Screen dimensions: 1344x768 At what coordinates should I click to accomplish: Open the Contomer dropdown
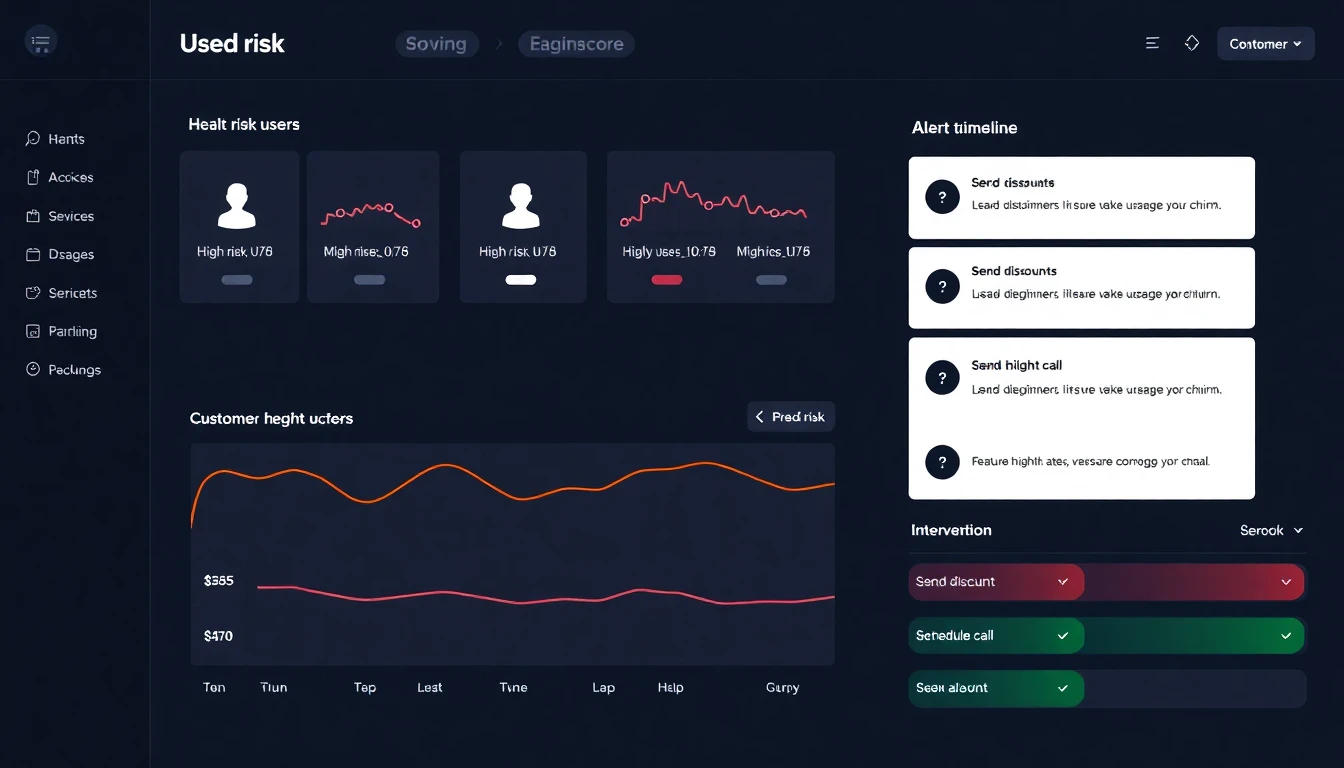tap(1265, 44)
